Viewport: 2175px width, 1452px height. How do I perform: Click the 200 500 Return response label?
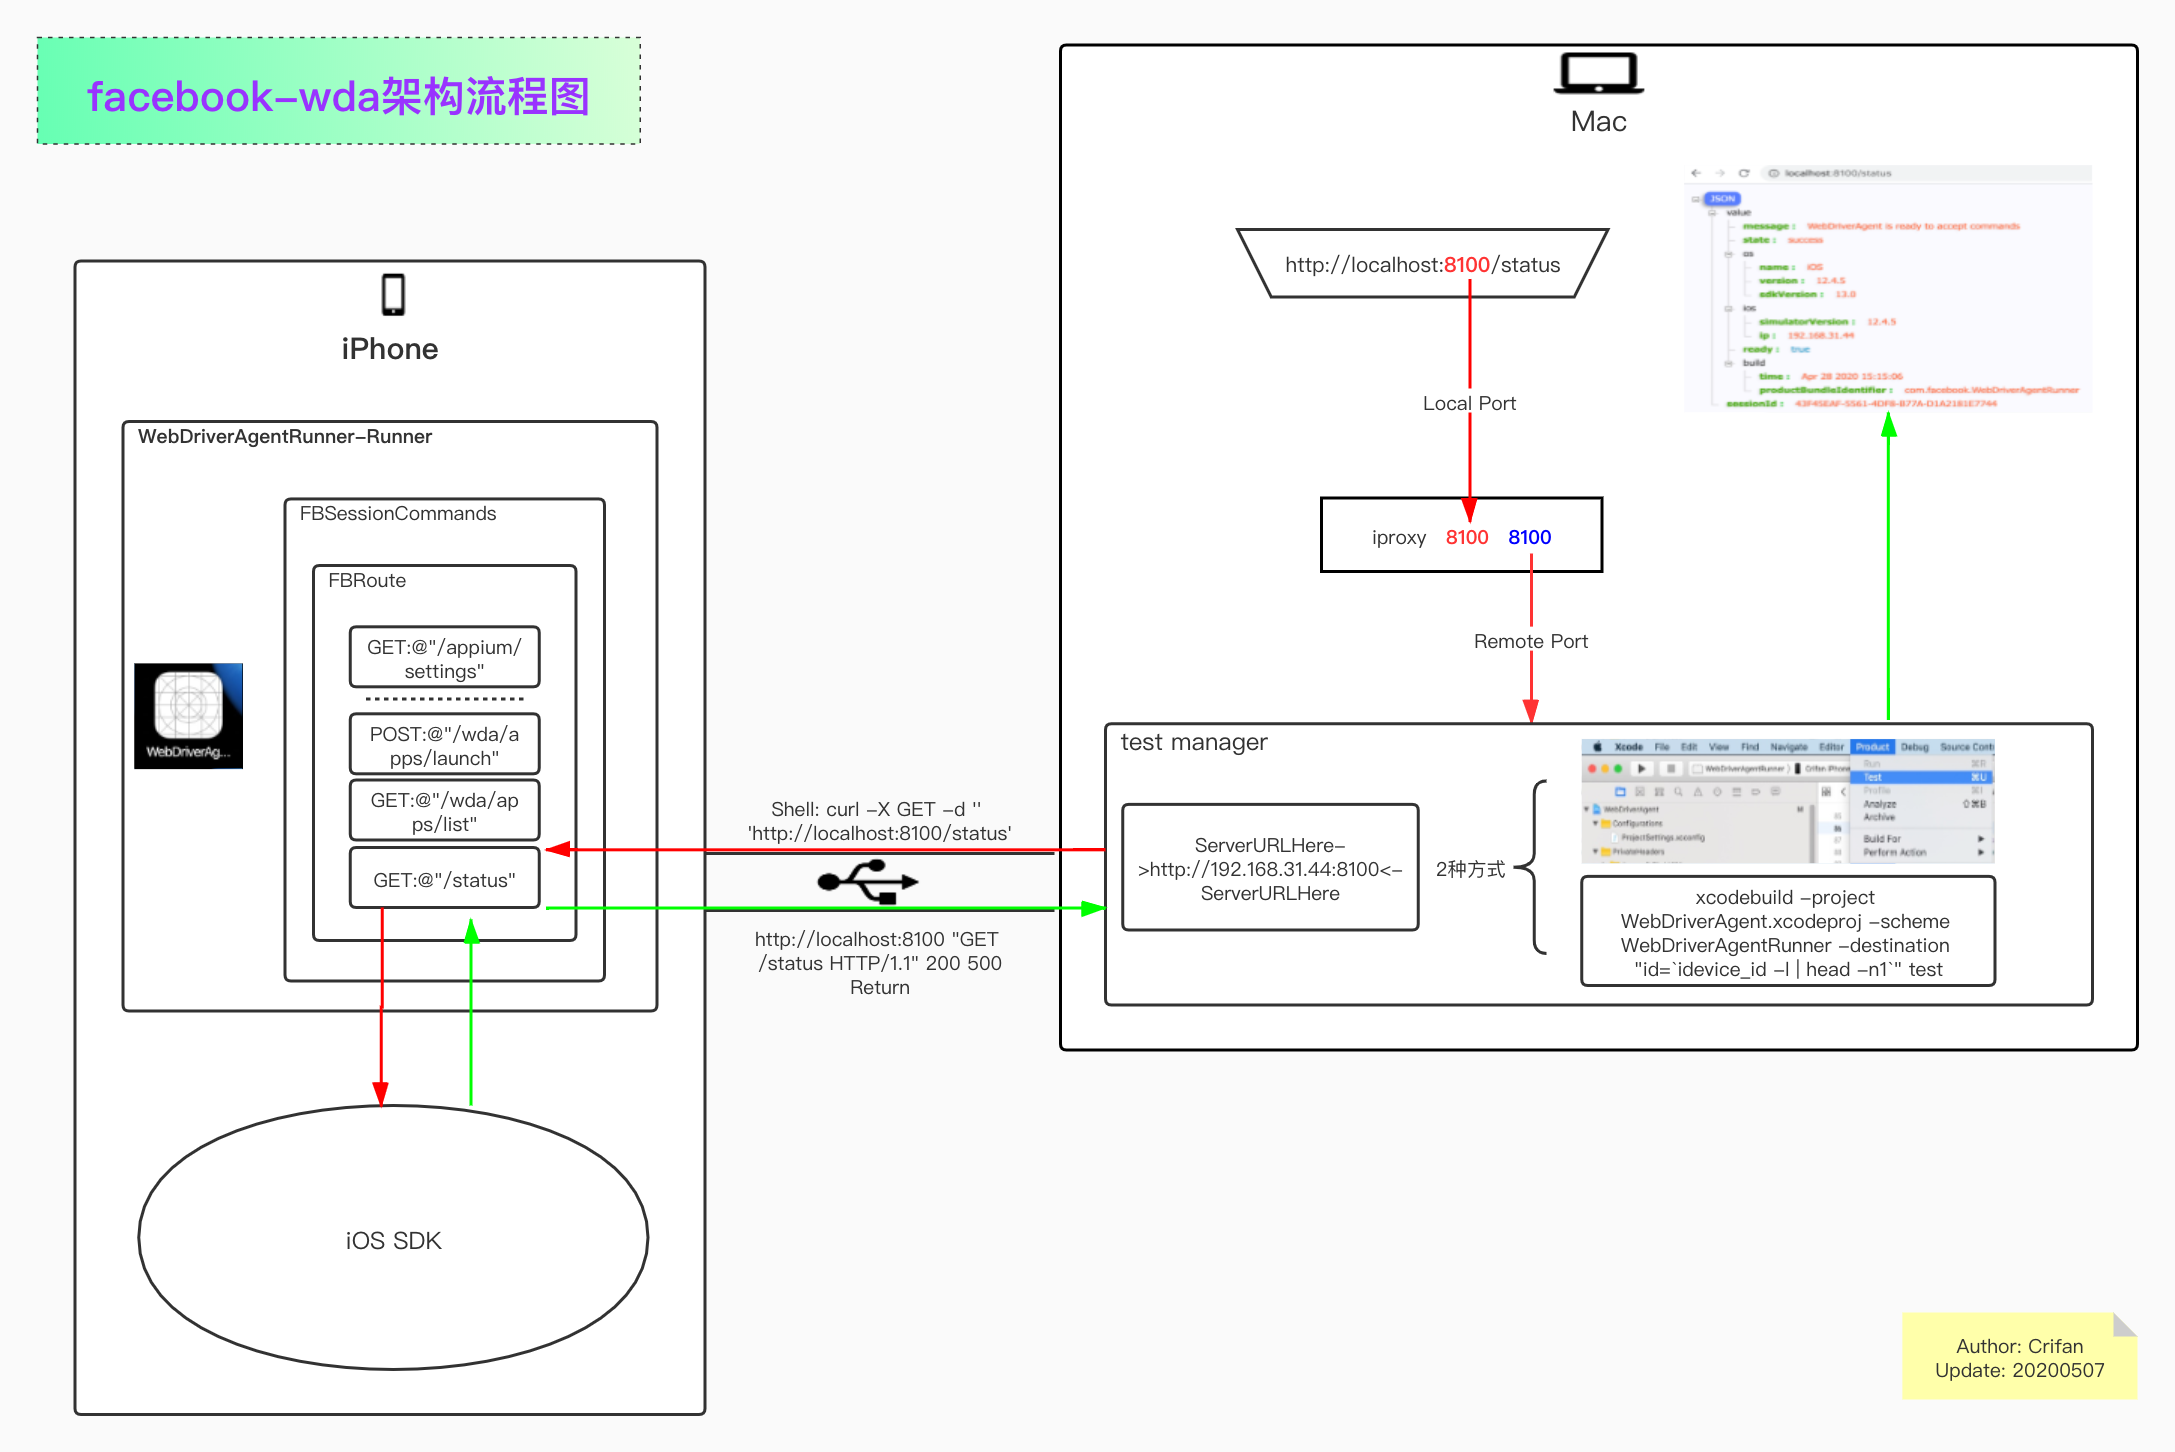click(879, 962)
